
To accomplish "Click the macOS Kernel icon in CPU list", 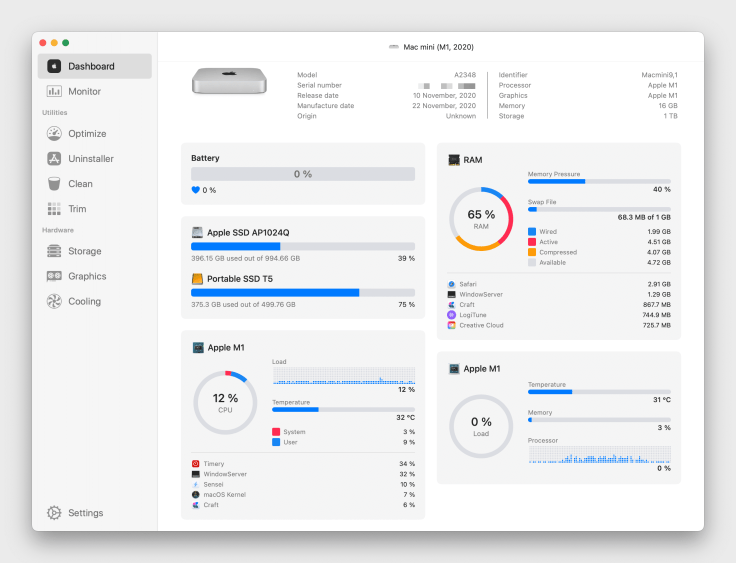I will click(196, 495).
